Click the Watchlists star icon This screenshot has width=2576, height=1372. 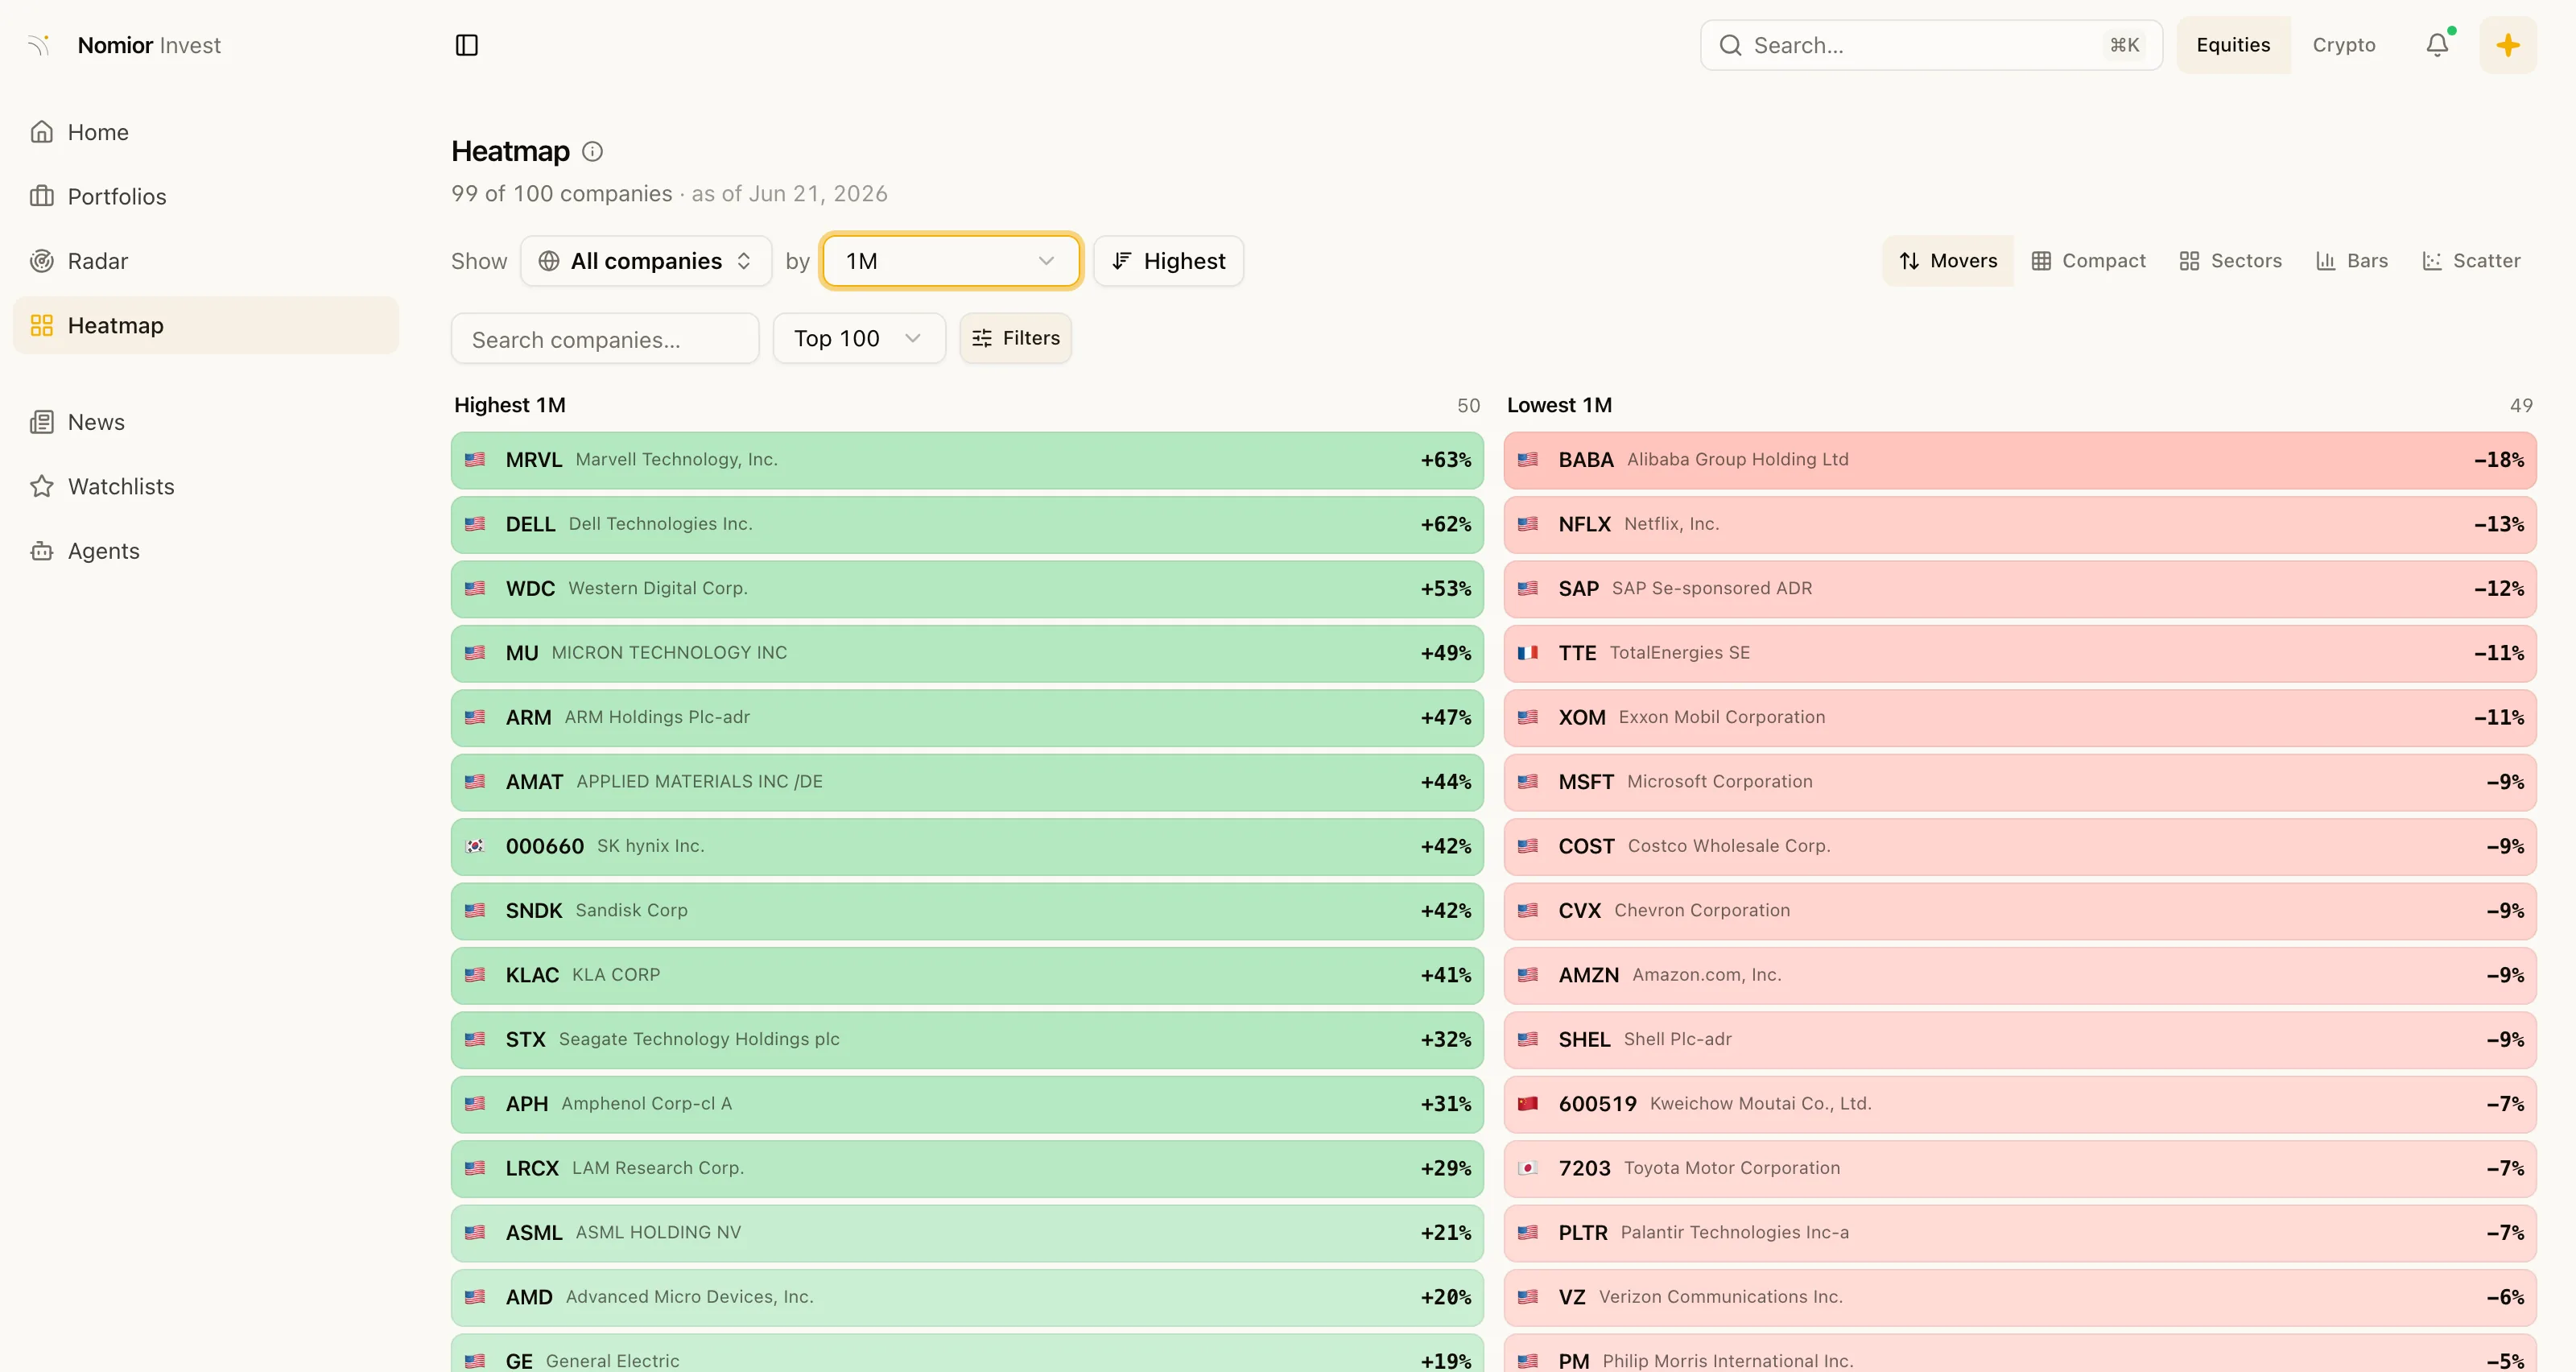tap(42, 486)
